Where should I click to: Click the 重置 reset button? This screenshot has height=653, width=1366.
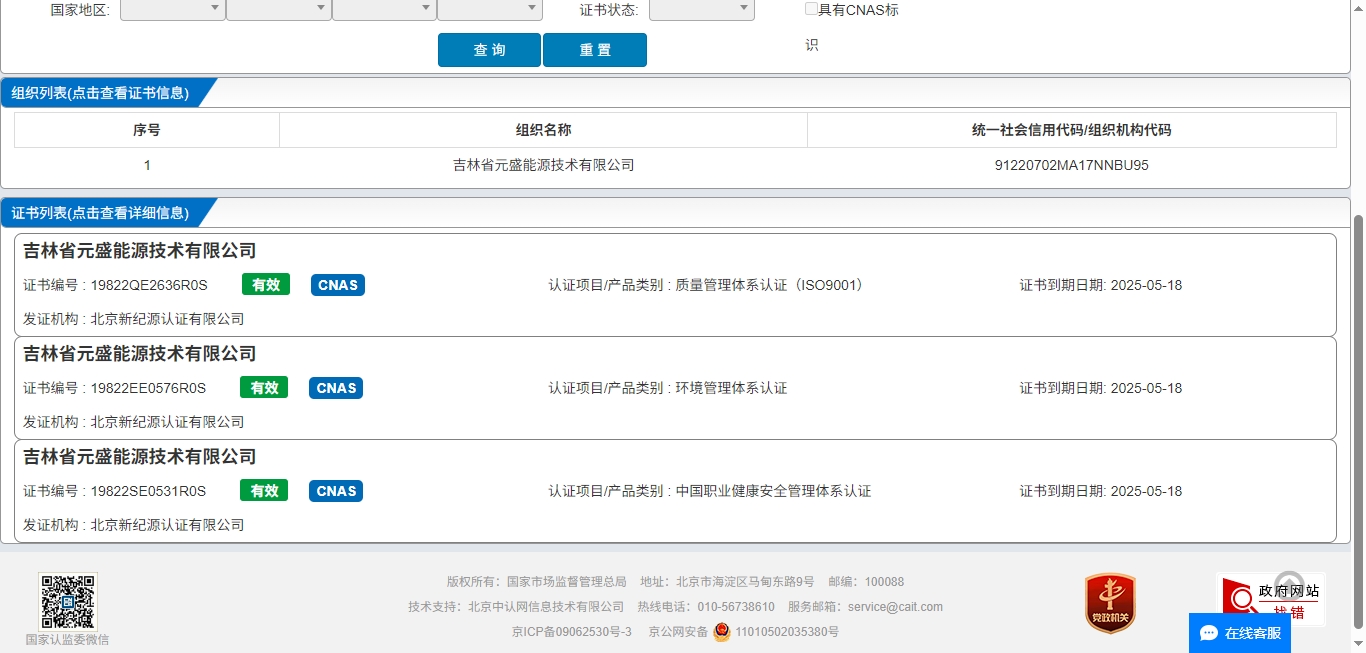pyautogui.click(x=595, y=50)
